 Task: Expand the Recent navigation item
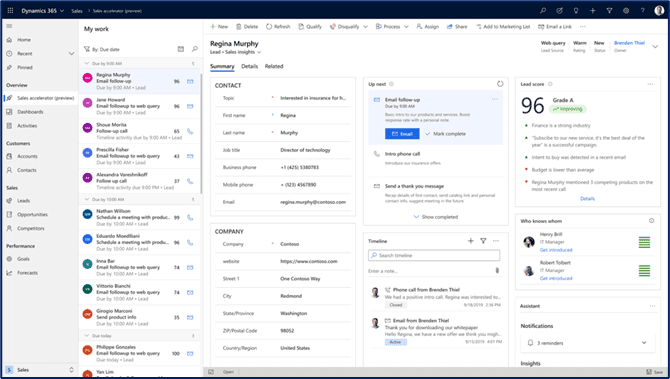71,53
